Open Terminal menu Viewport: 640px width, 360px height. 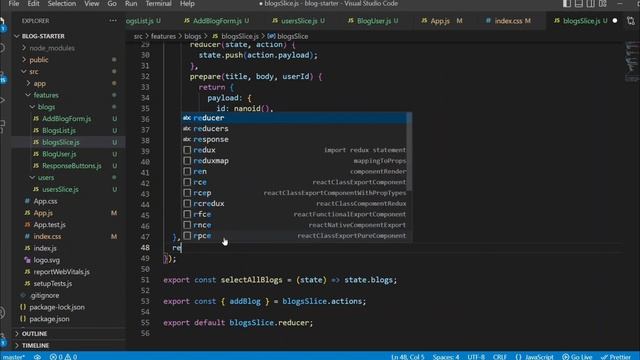pyautogui.click(x=158, y=4)
